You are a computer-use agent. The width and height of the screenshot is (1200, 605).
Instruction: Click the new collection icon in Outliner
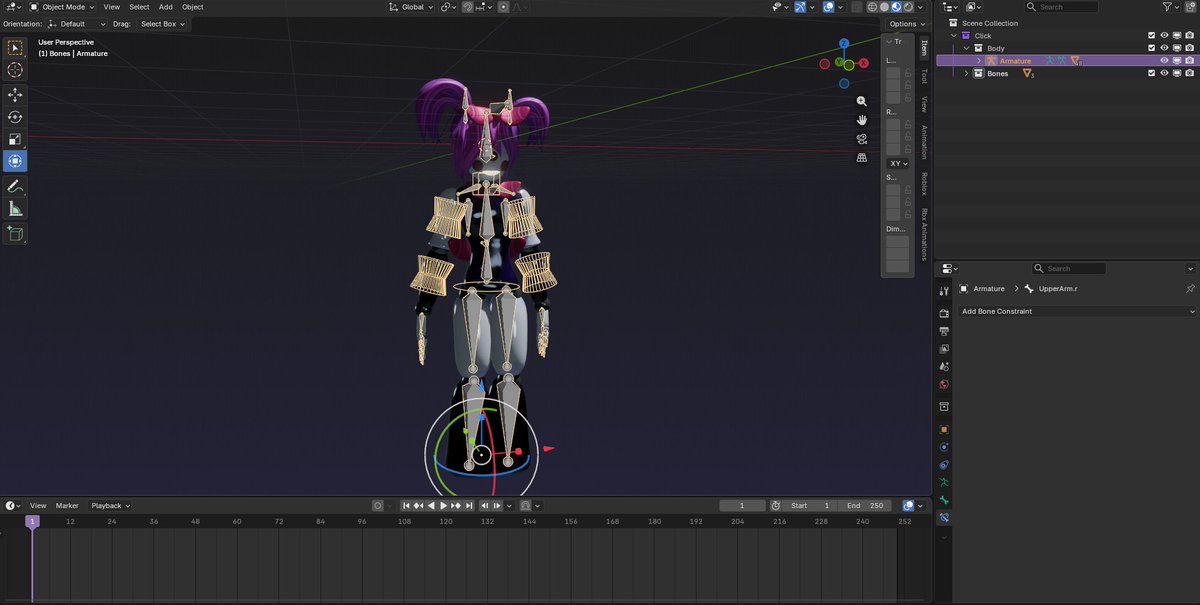[x=1190, y=6]
